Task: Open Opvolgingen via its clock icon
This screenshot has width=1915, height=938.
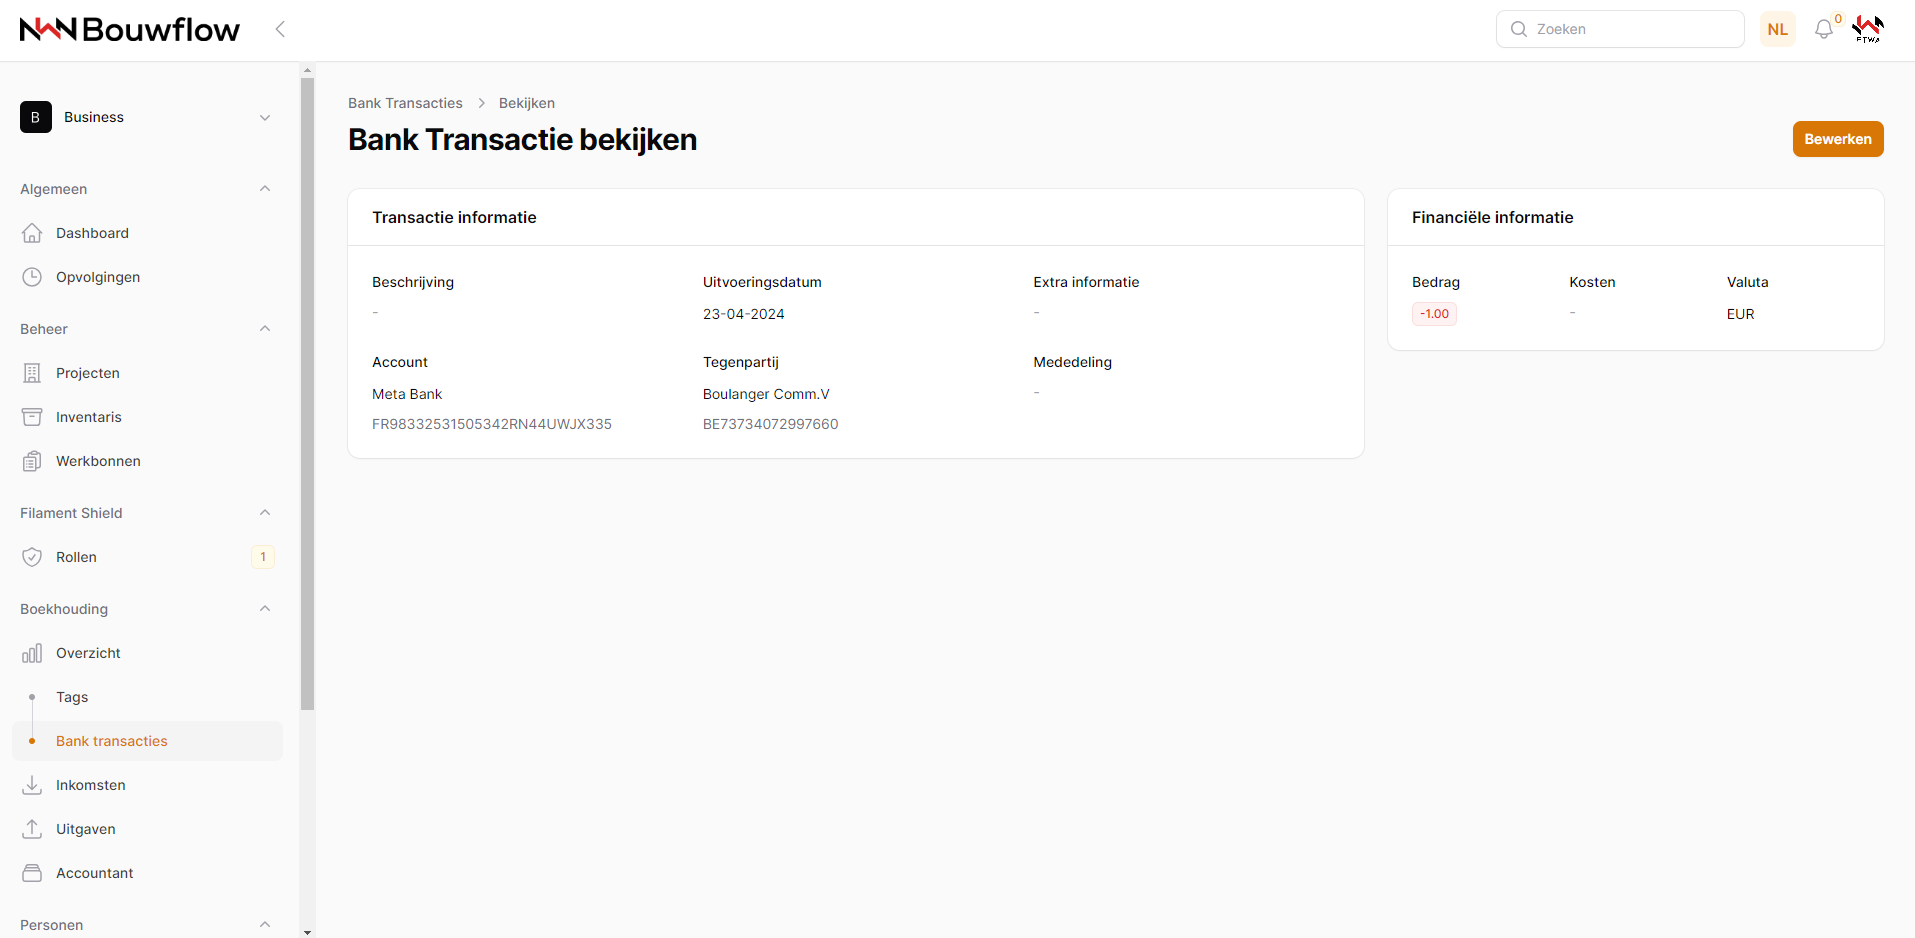Action: click(32, 277)
